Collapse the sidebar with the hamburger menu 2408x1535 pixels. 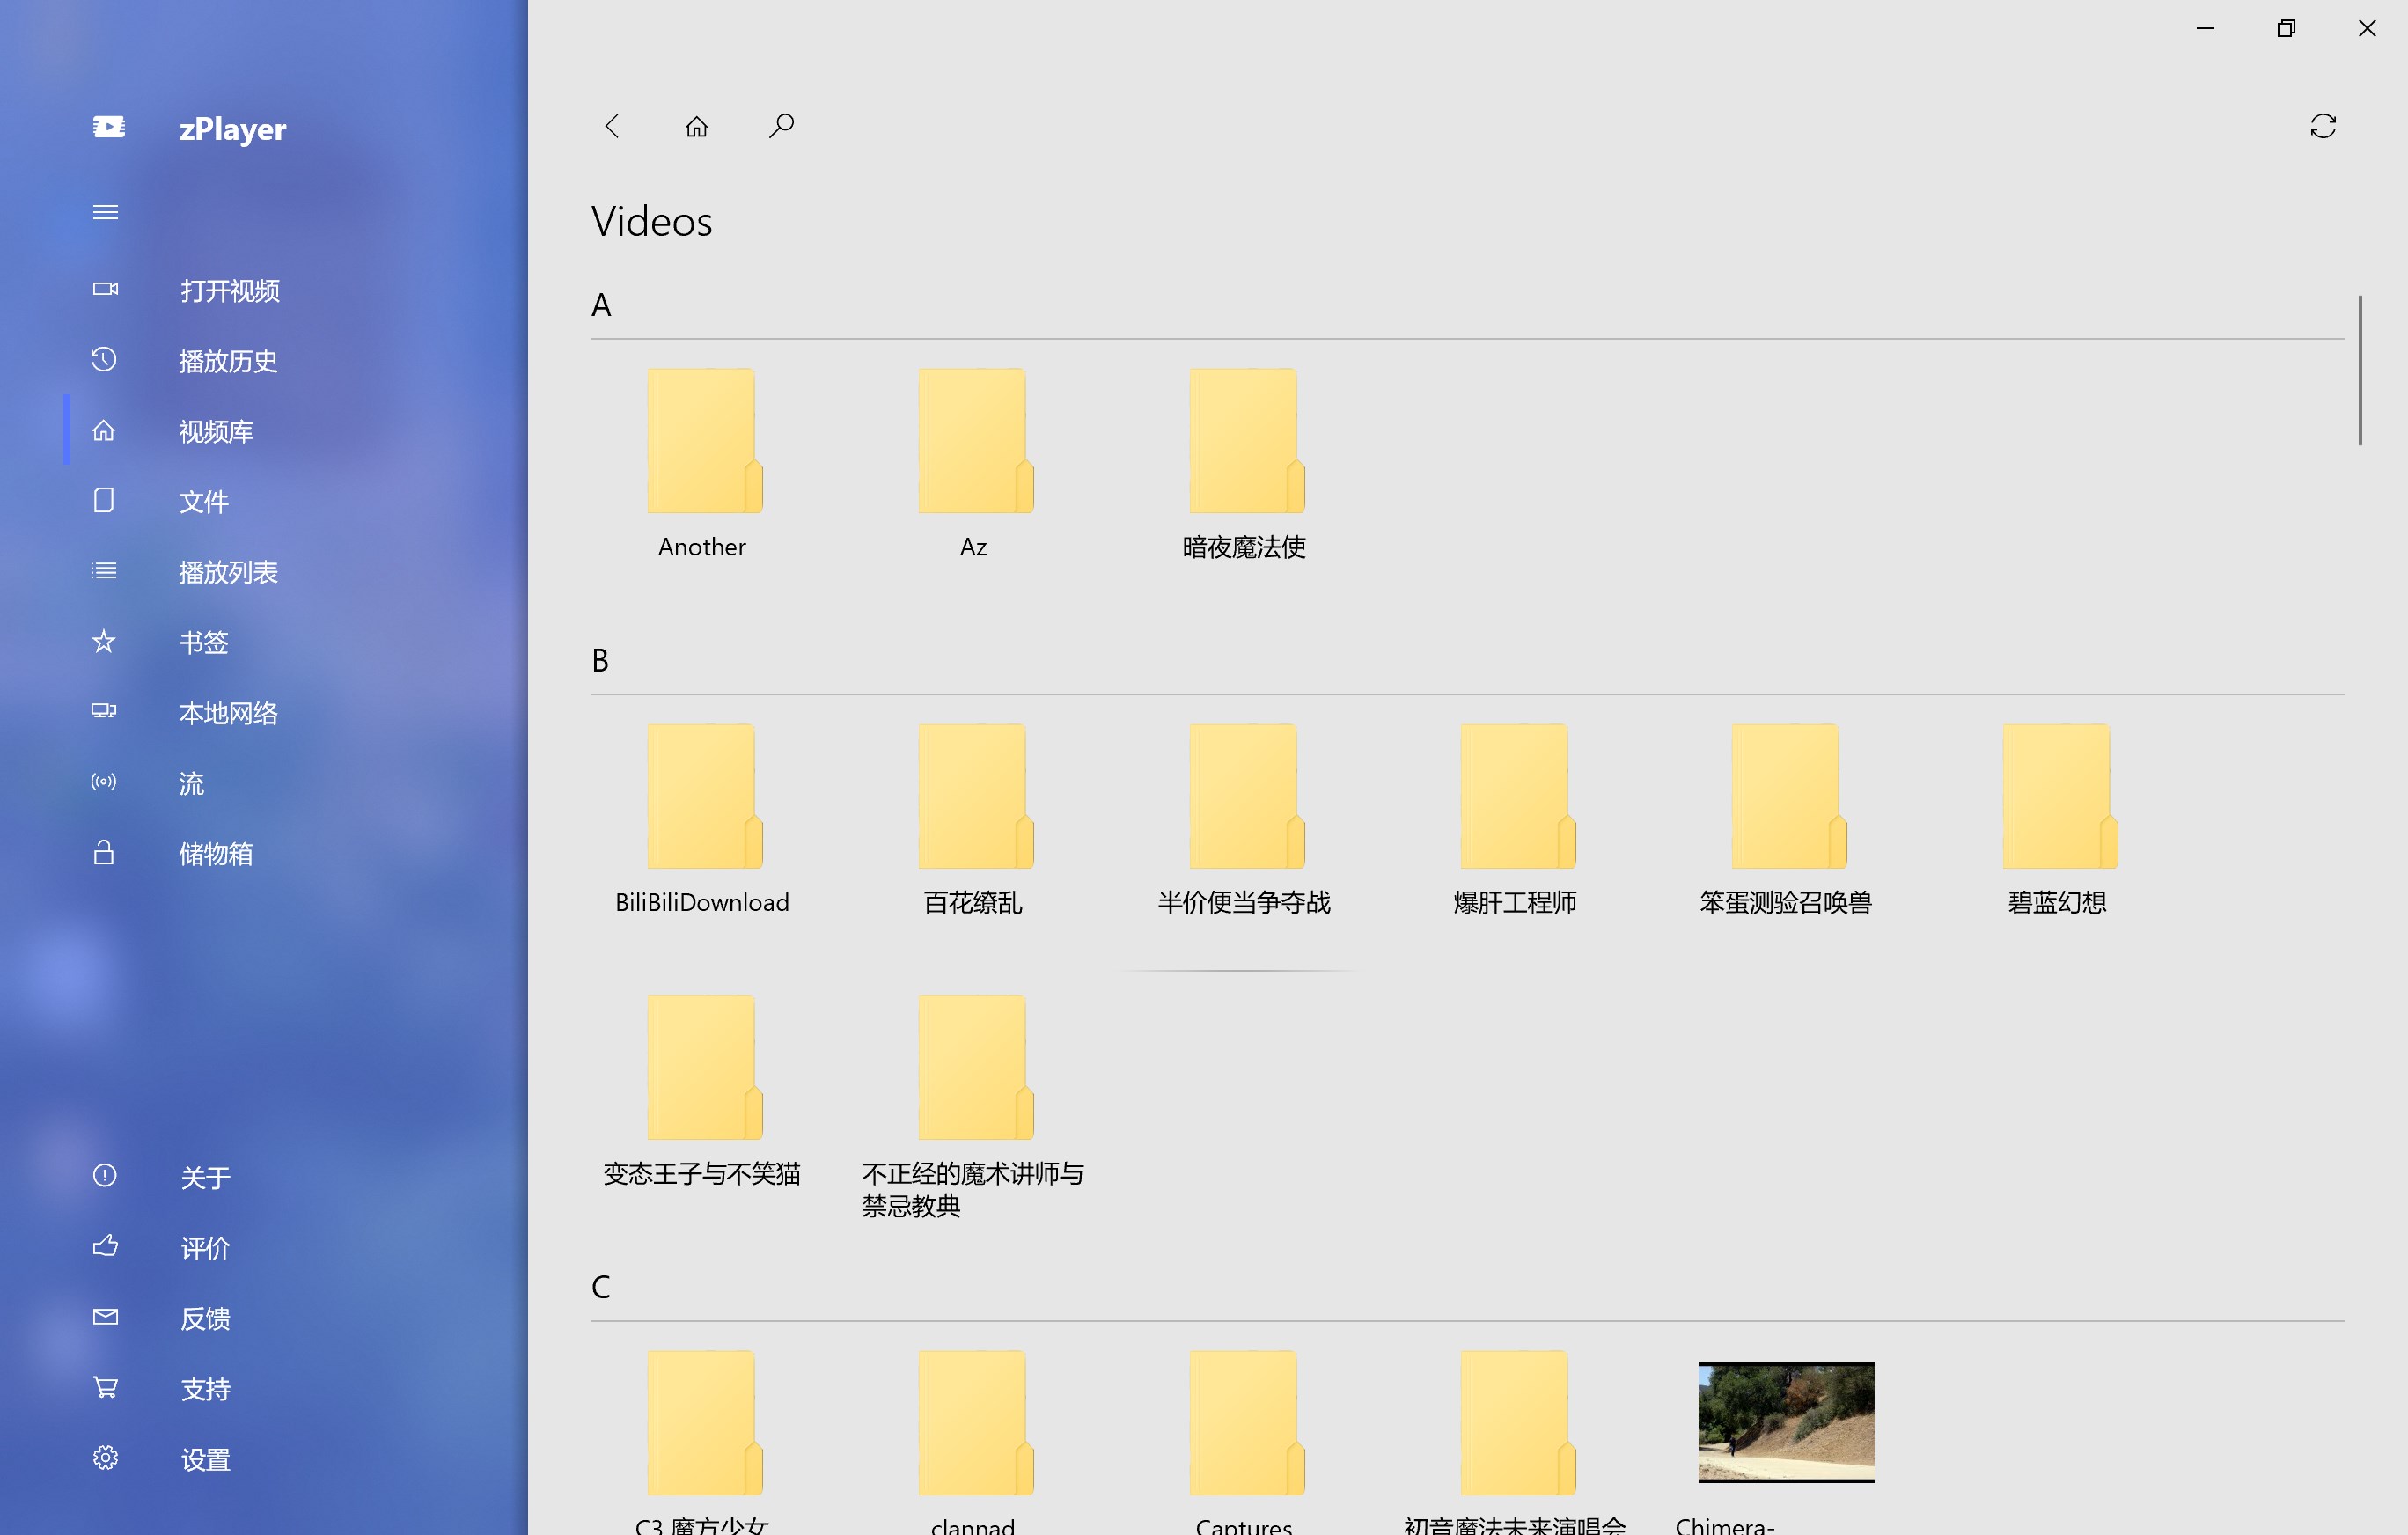(105, 211)
